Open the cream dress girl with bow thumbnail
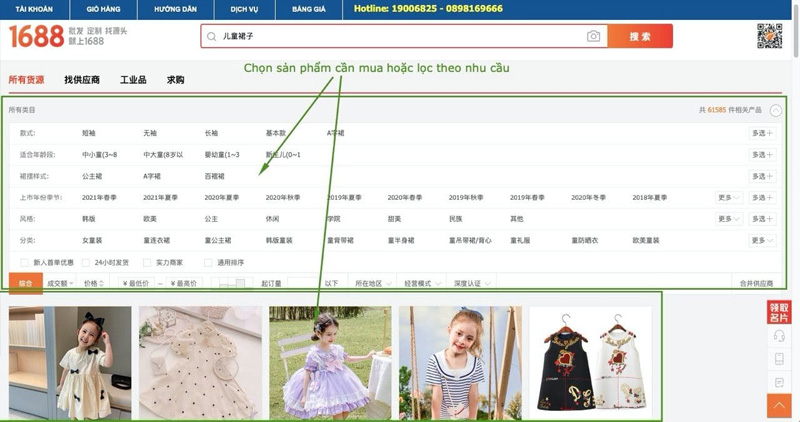 [x=70, y=363]
